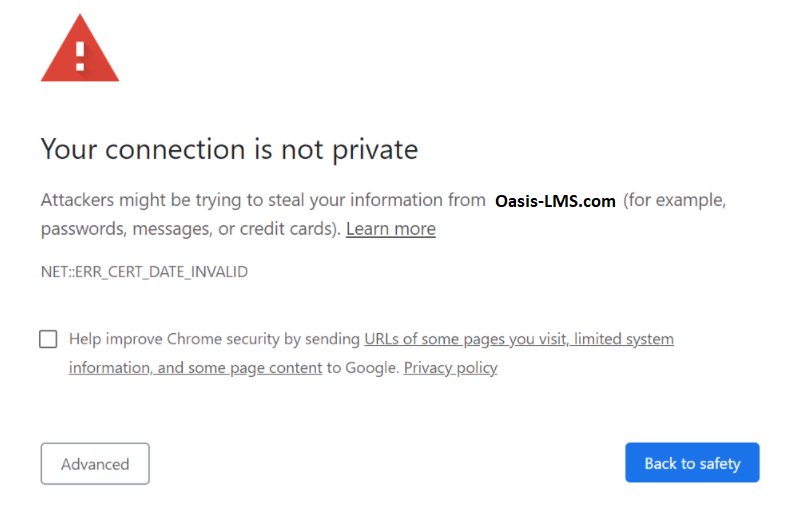Click the 'to Google.' text before Privacy policy
Viewport: 788px width, 518px height.
(x=363, y=368)
